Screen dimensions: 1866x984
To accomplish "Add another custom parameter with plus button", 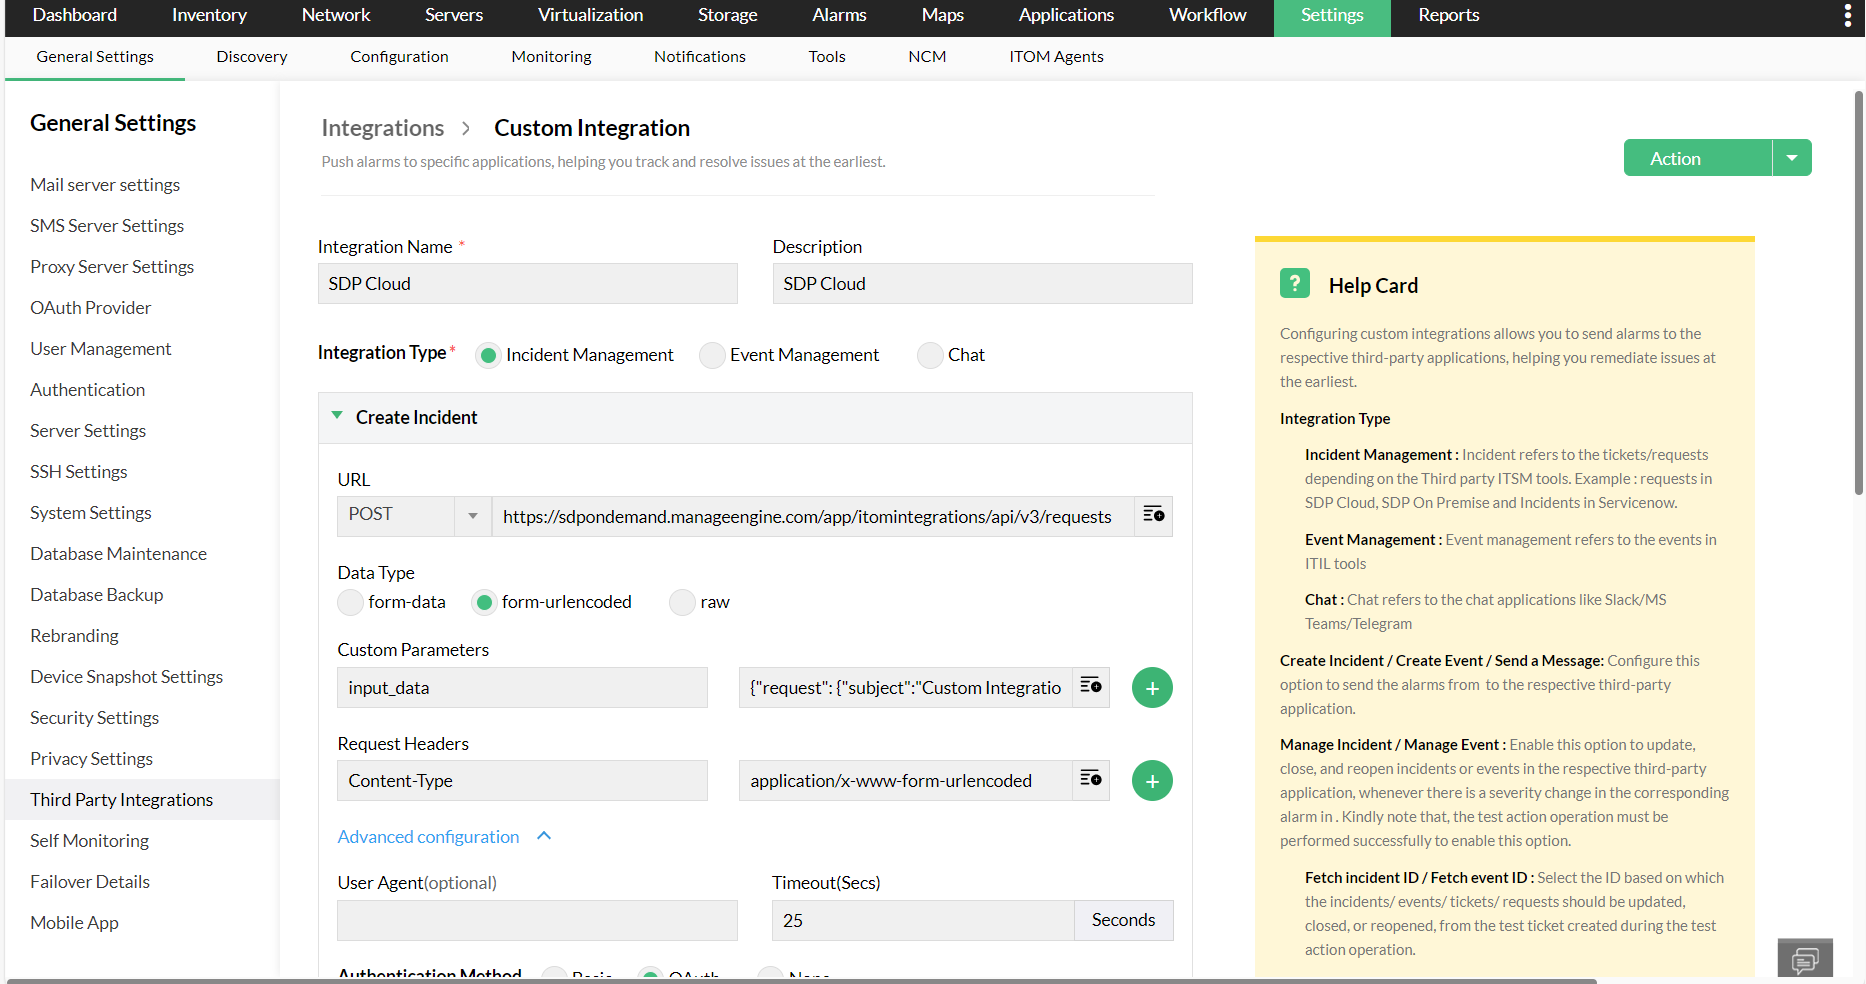I will point(1152,688).
